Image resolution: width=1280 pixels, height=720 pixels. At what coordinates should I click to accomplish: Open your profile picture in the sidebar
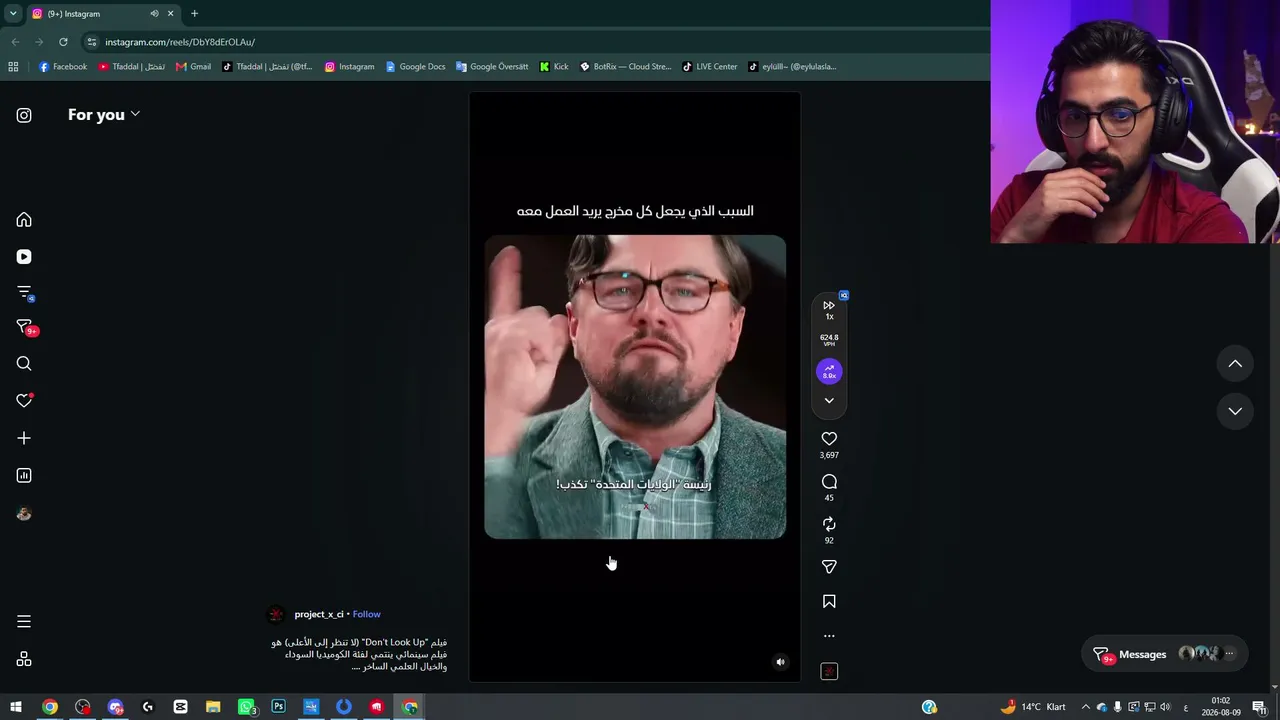[x=24, y=514]
